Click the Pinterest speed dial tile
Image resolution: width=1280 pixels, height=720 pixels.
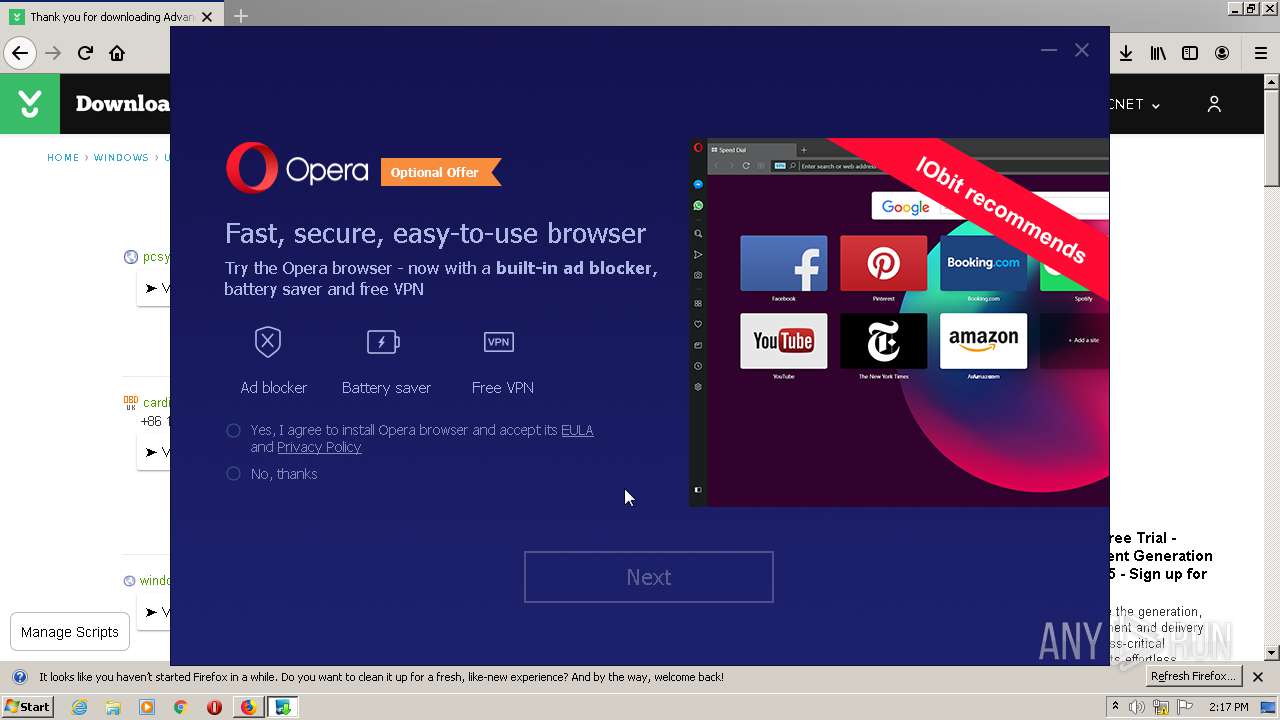click(884, 264)
